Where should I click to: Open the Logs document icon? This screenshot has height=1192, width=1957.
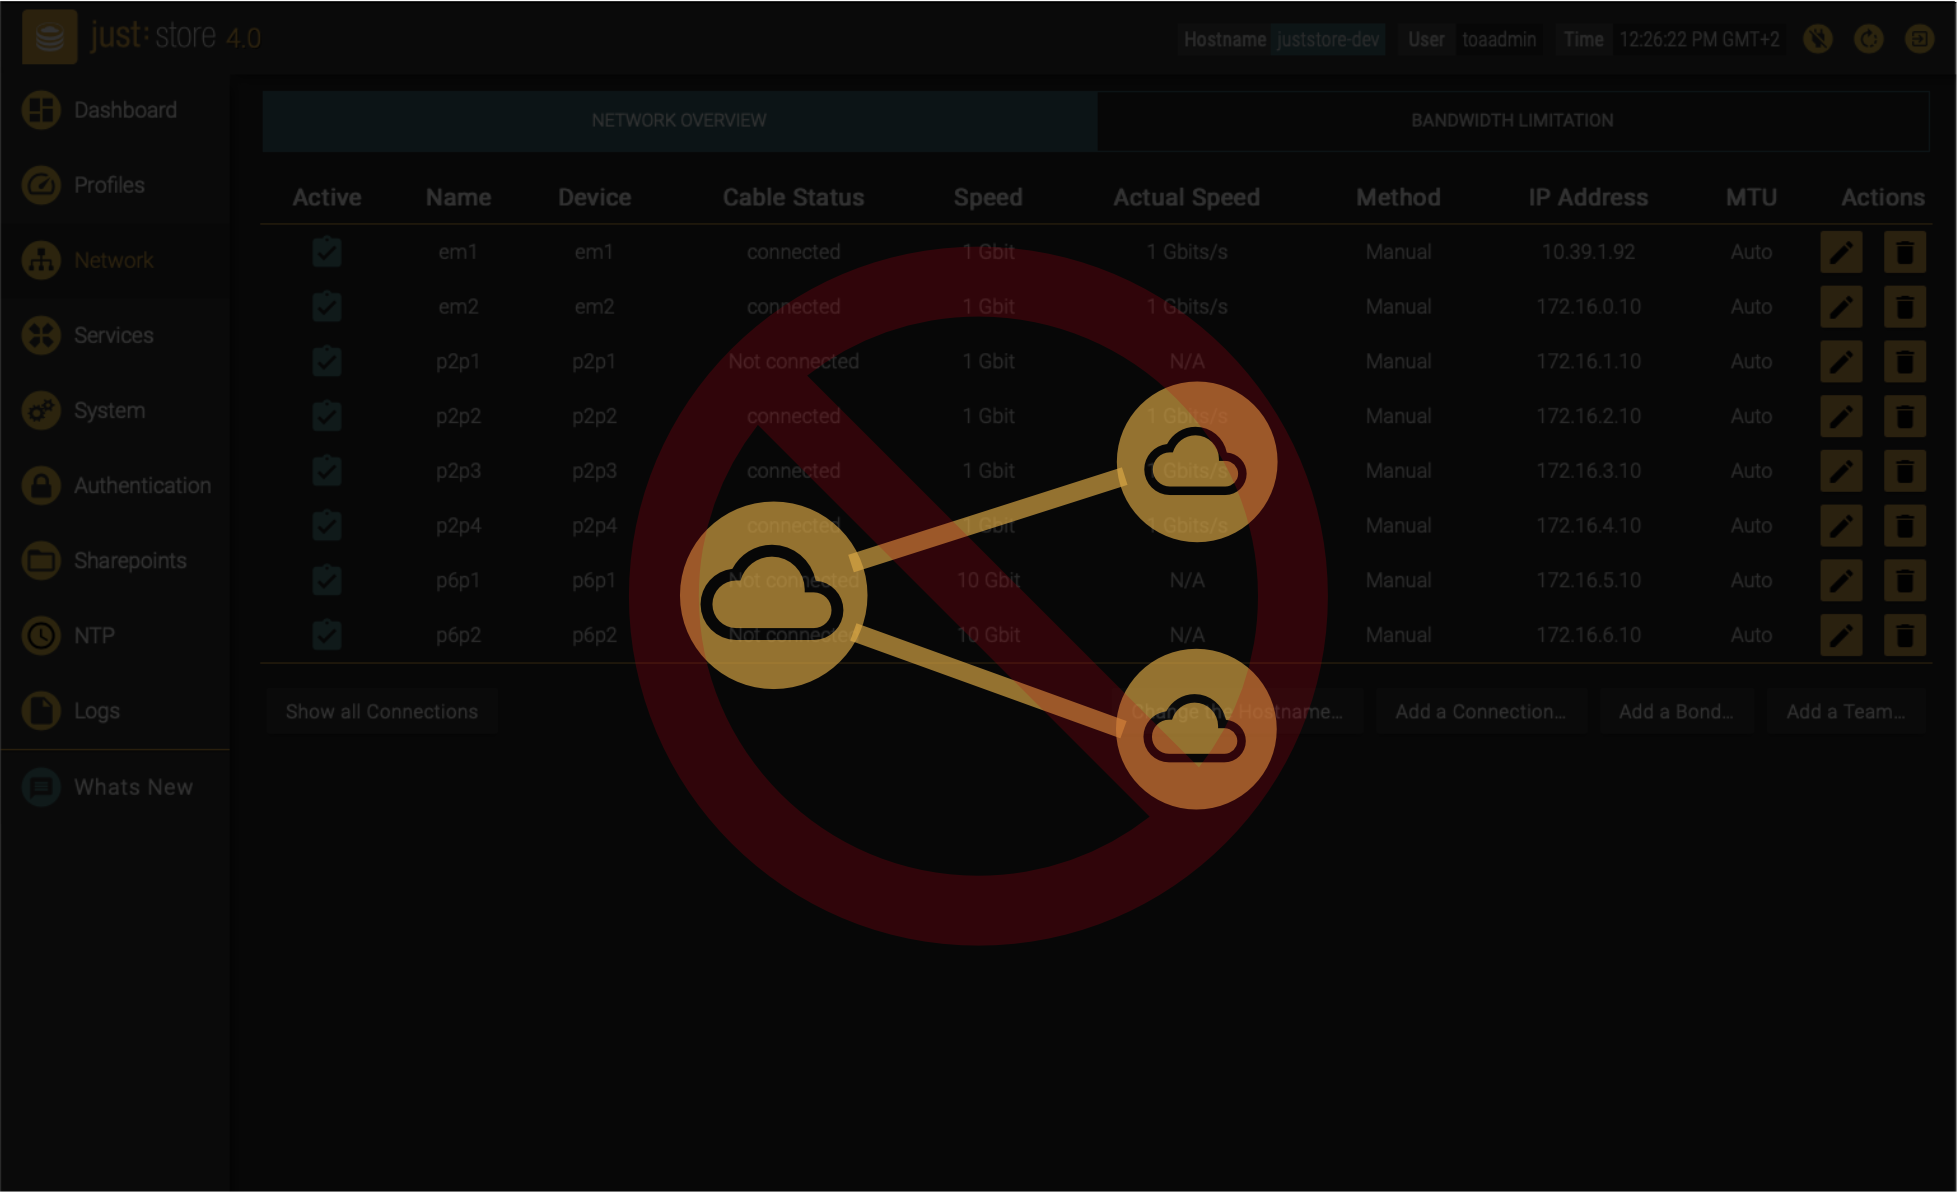coord(41,710)
